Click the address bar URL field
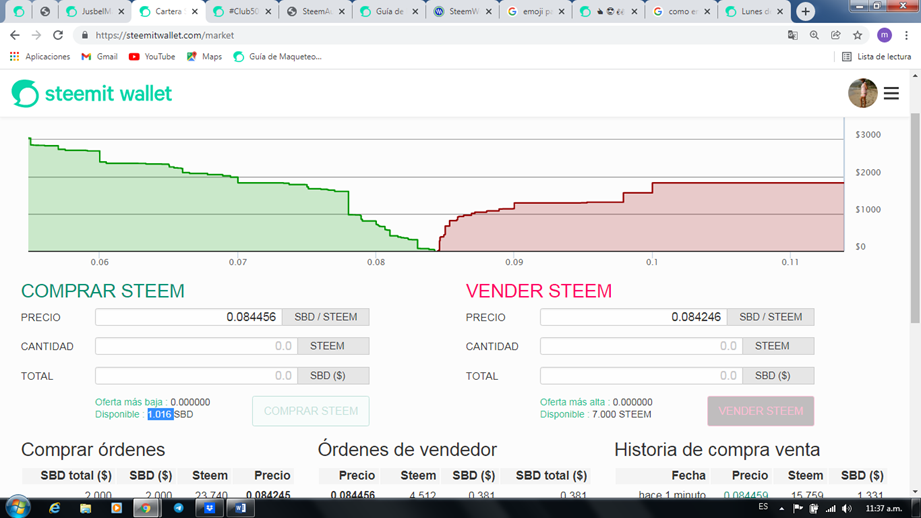 [435, 35]
